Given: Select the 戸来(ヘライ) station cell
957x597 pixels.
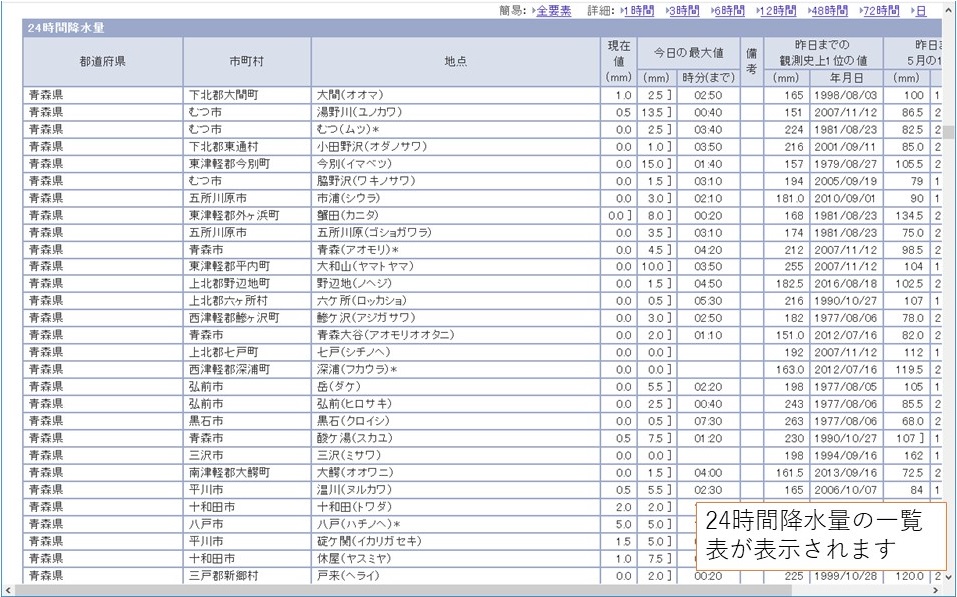Looking at the screenshot, I should pos(455,575).
